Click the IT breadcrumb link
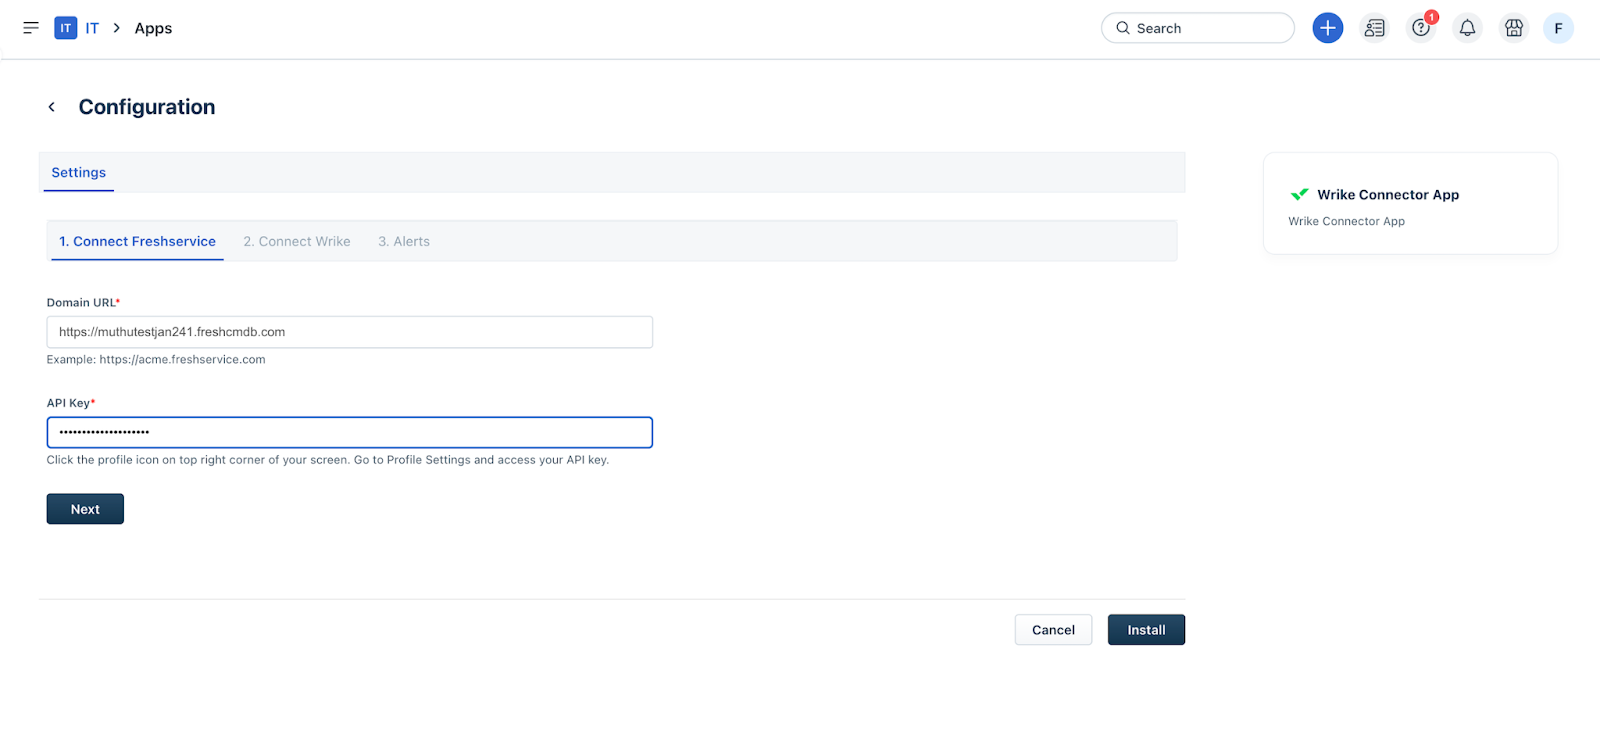 92,28
